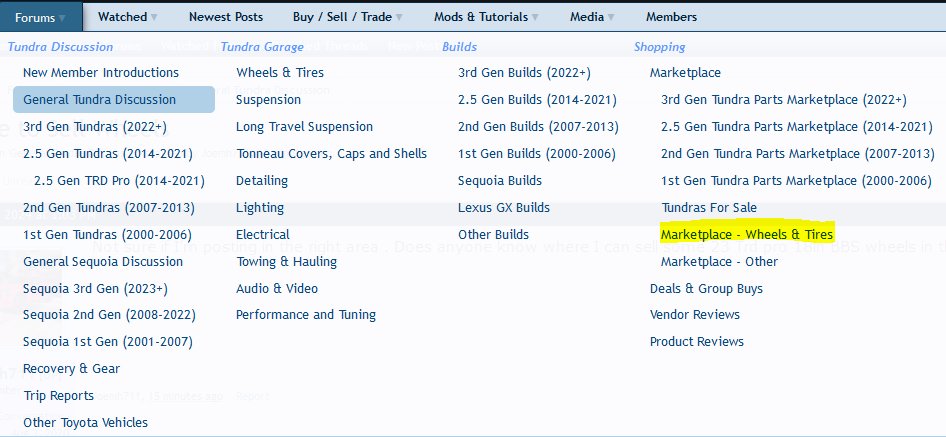Open Long Travel Suspension forum
This screenshot has width=946, height=437.
click(x=304, y=126)
